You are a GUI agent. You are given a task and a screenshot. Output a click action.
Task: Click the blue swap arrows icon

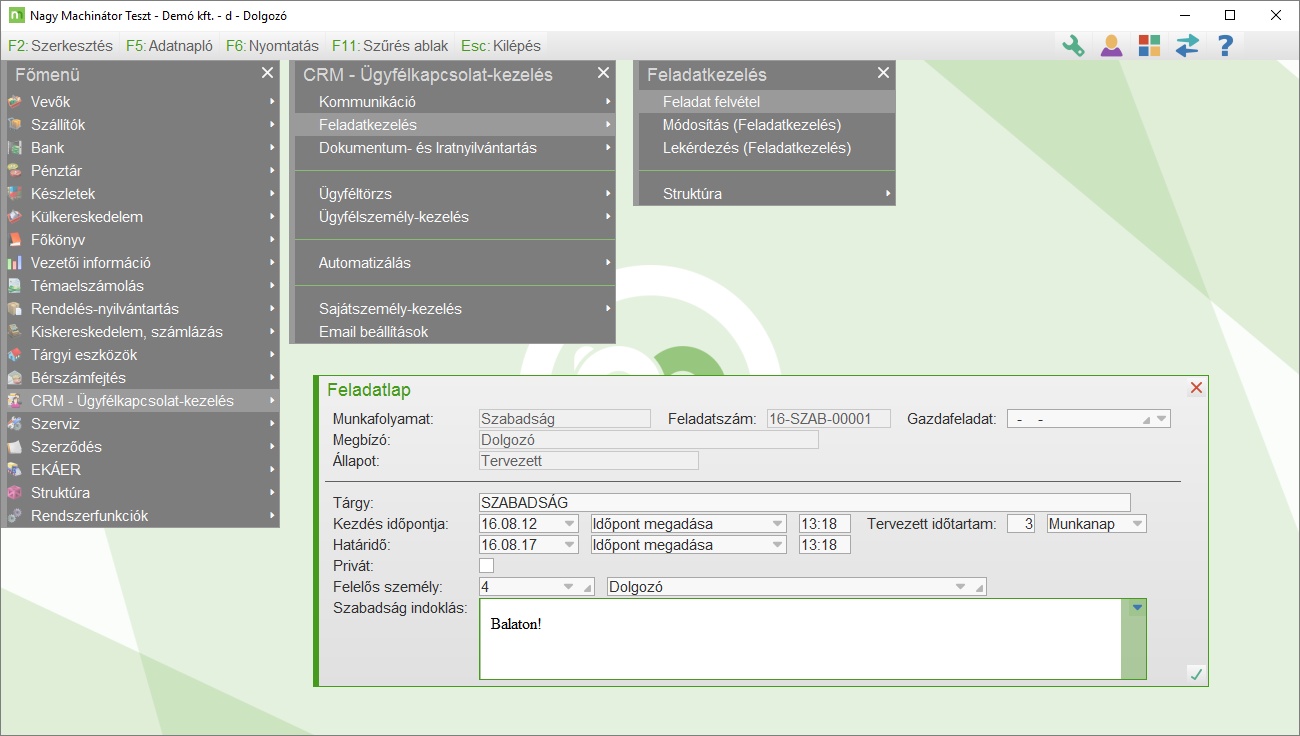point(1187,46)
